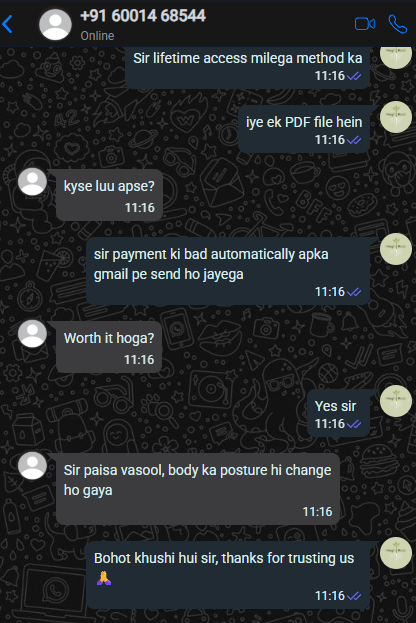Select the 'paisa vasool' posture message
The width and height of the screenshot is (416, 623).
[x=198, y=489]
